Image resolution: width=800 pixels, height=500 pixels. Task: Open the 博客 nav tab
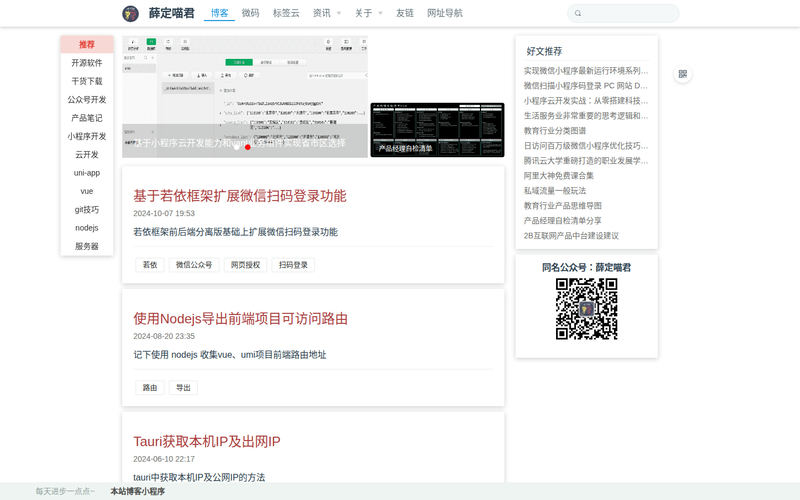(219, 13)
